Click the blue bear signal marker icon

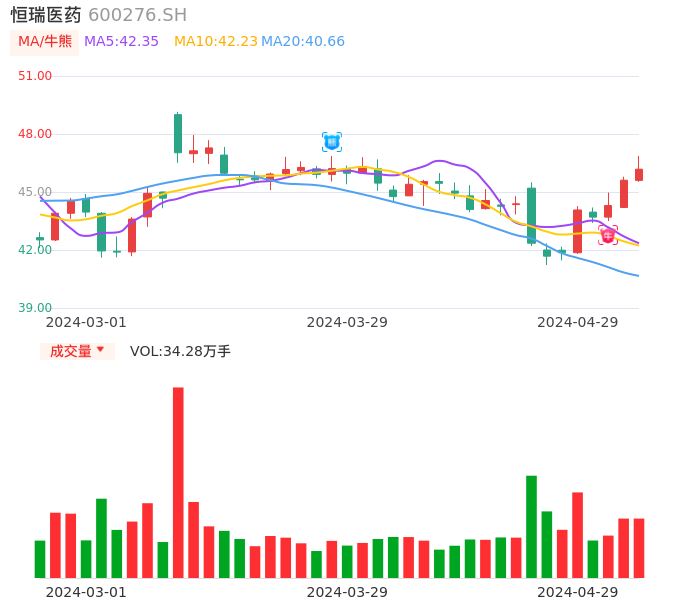coord(332,142)
